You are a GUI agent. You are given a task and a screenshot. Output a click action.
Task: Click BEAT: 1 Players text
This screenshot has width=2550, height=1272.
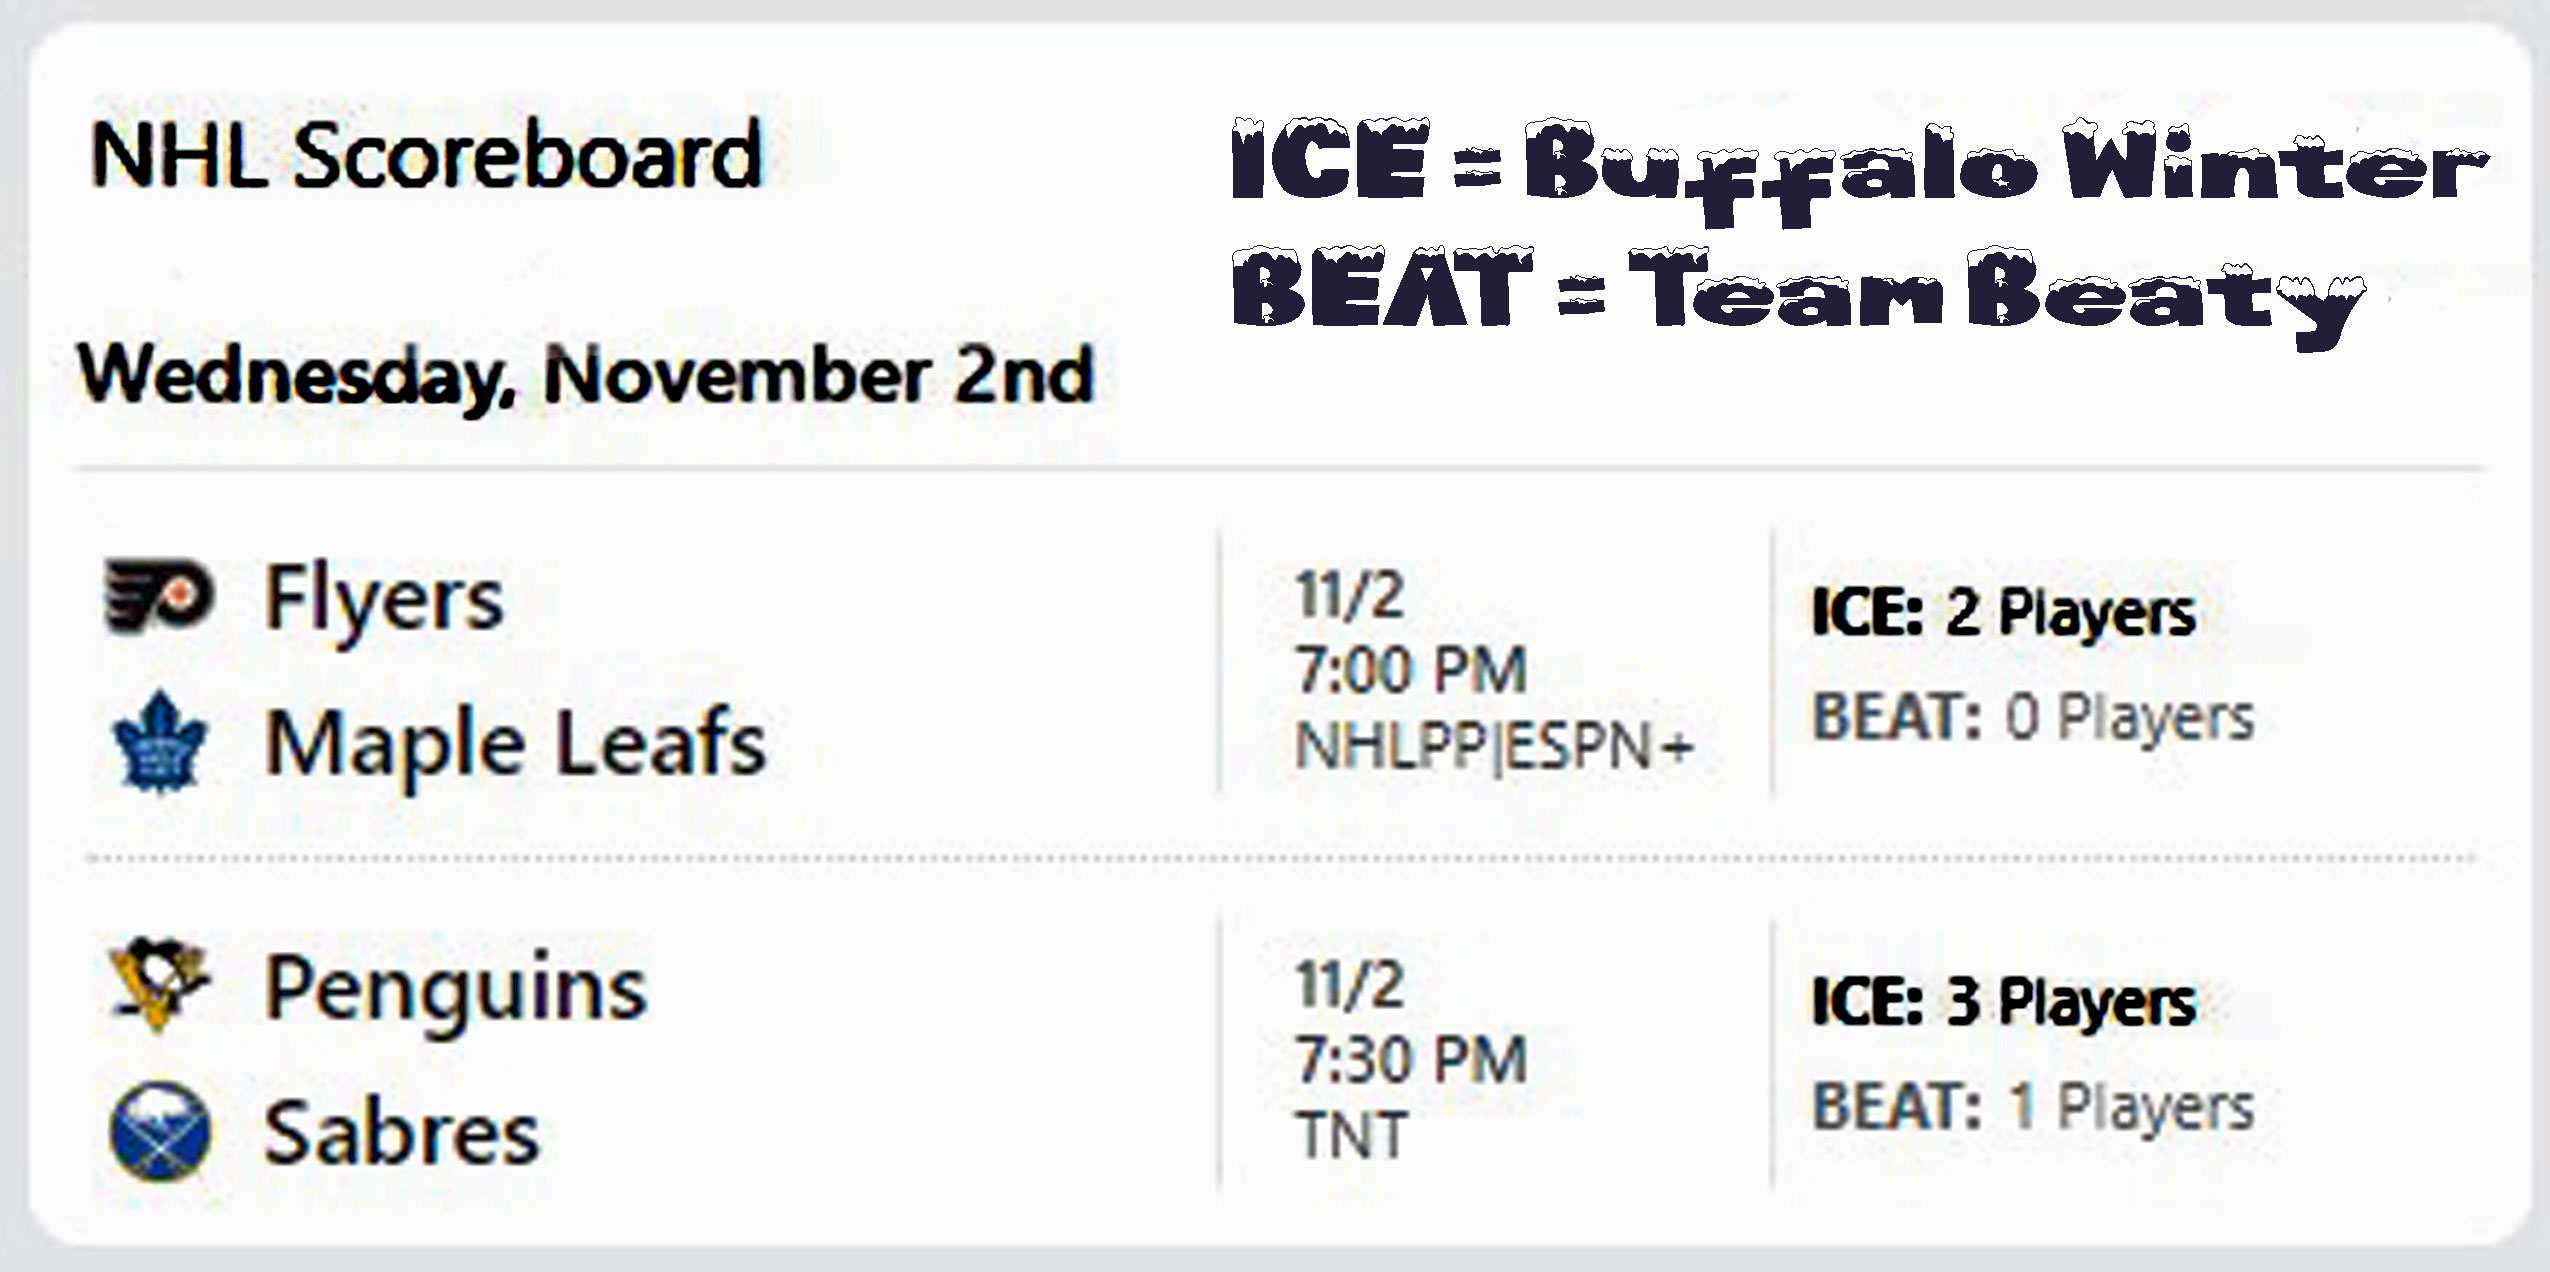(x=2033, y=1107)
